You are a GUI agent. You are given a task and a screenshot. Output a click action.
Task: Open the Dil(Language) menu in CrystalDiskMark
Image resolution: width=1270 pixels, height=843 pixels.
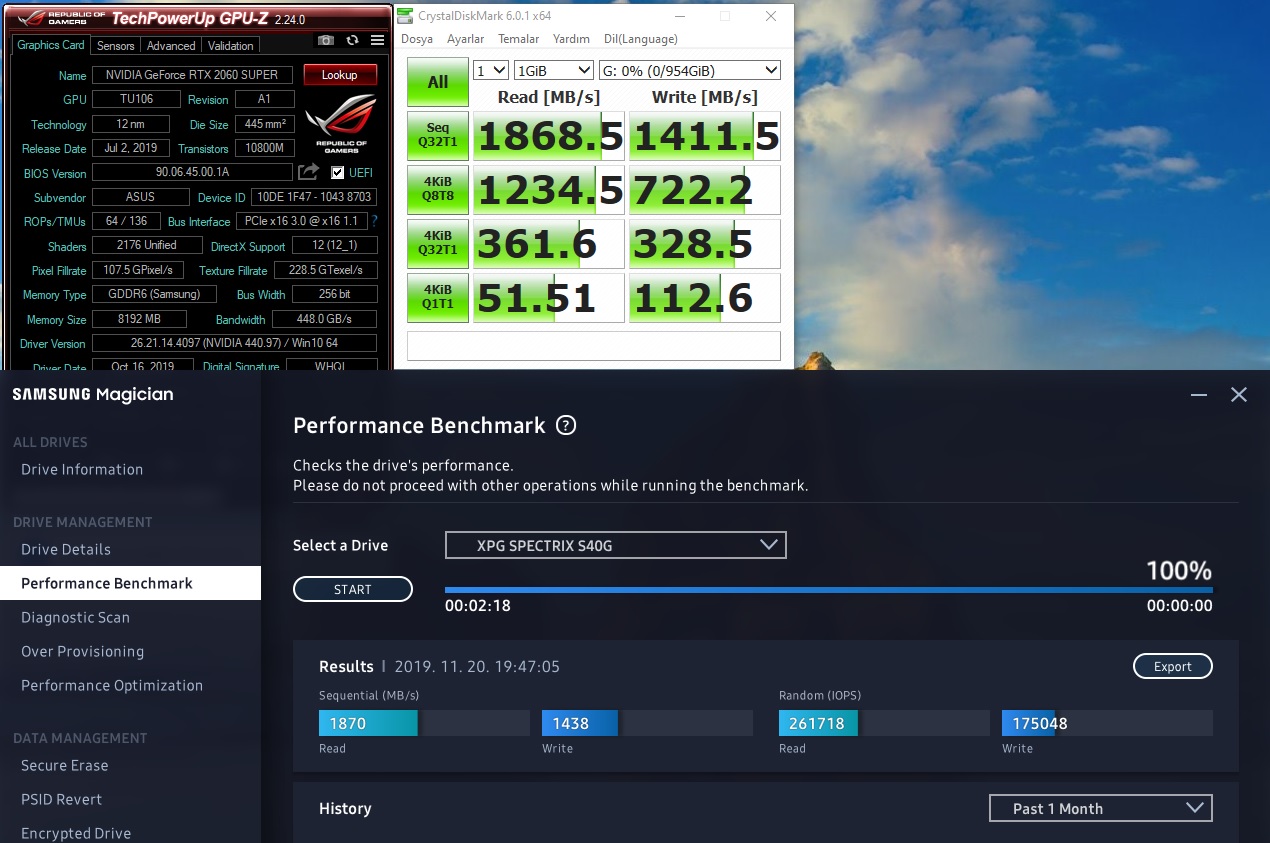(x=641, y=39)
